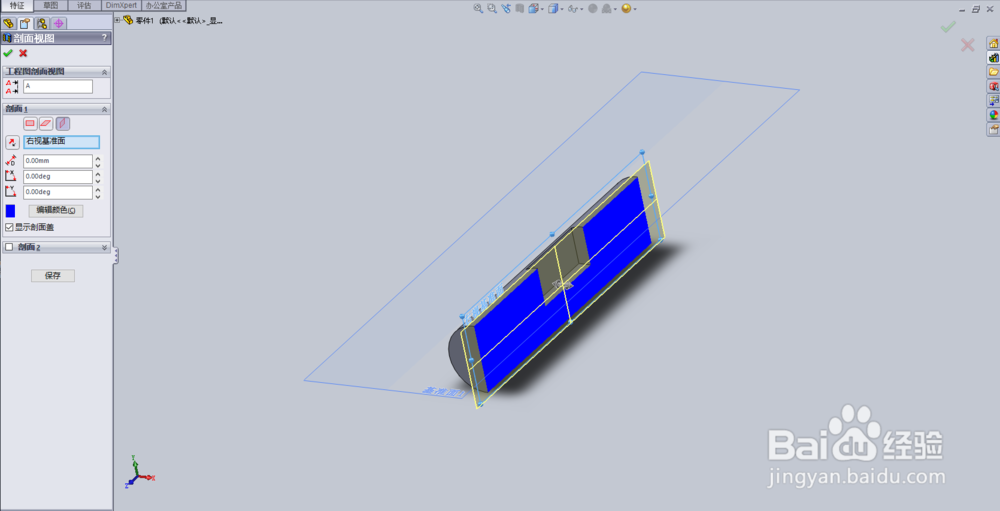Select the front plane section button
This screenshot has height=511, width=1000.
30,124
